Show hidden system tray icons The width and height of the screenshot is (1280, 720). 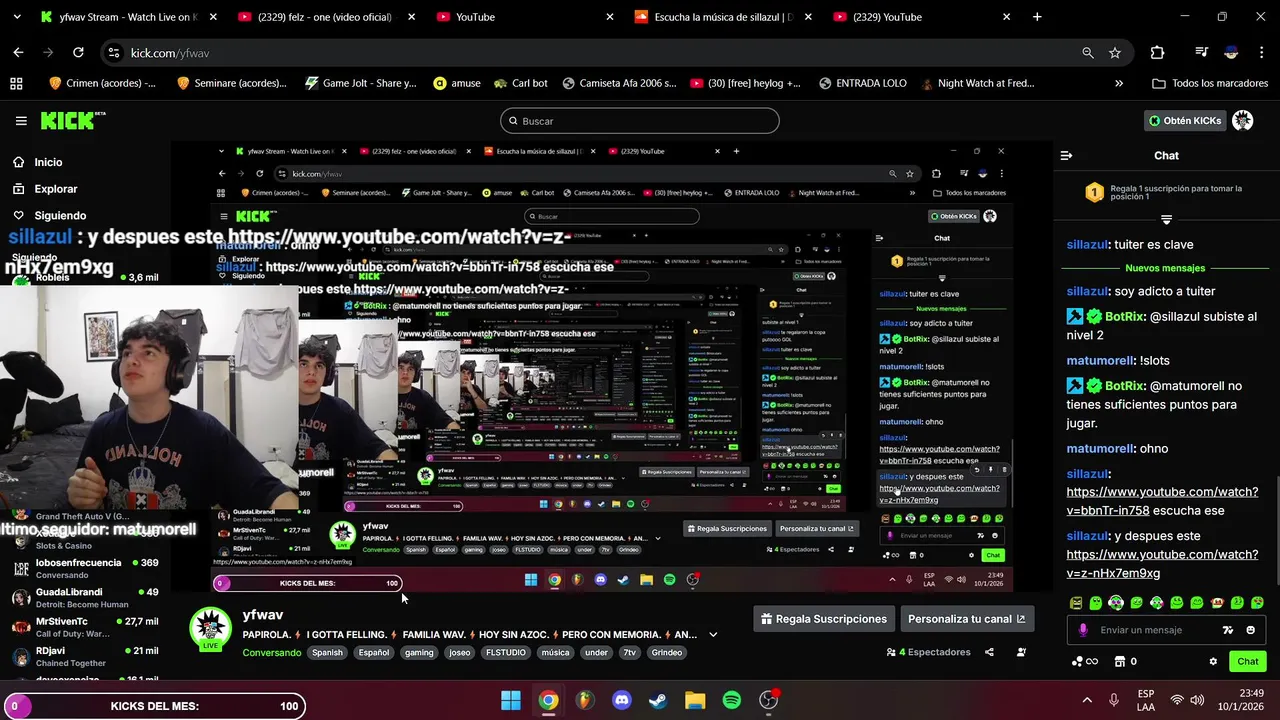point(1087,700)
